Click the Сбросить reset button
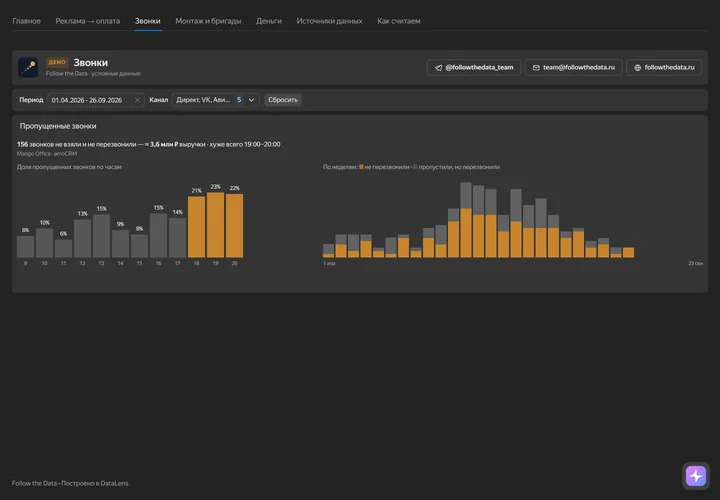The image size is (720, 500). coord(283,100)
